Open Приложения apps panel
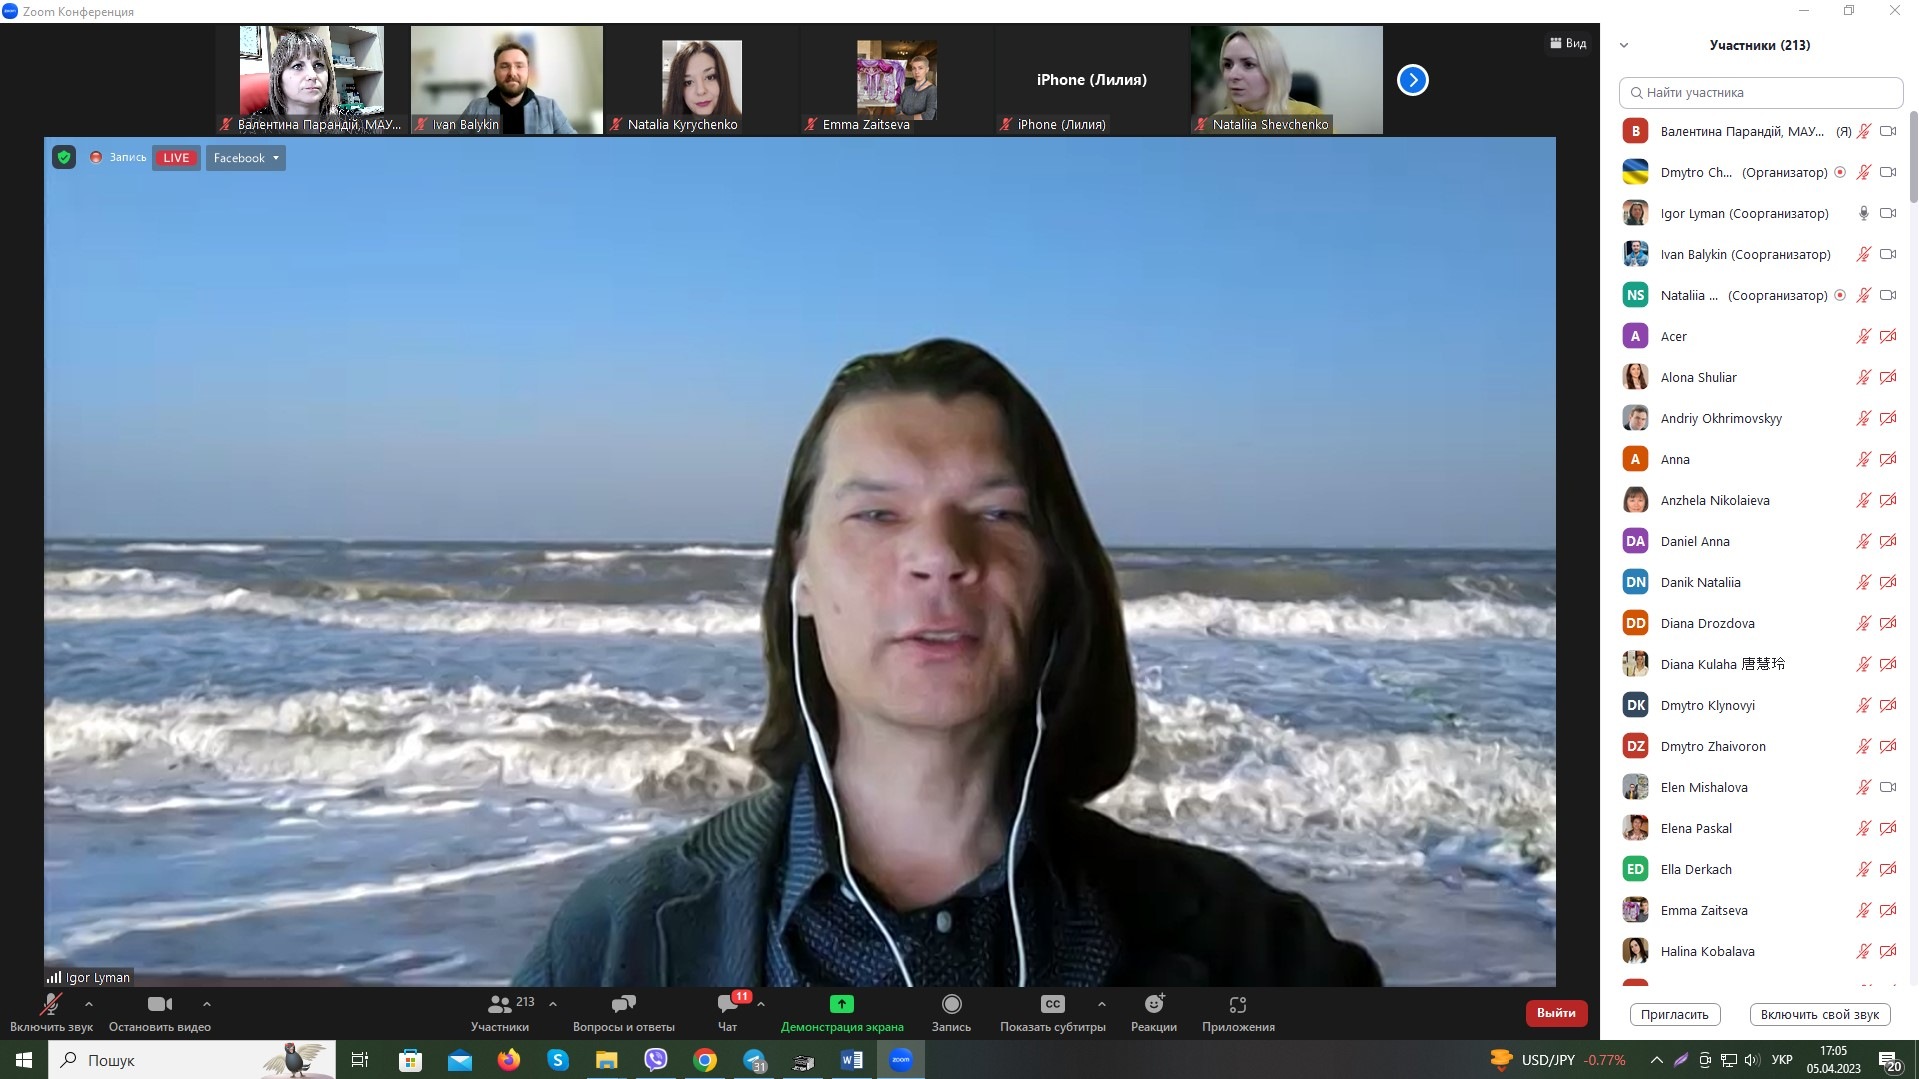Image resolution: width=1919 pixels, height=1079 pixels. point(1238,1012)
